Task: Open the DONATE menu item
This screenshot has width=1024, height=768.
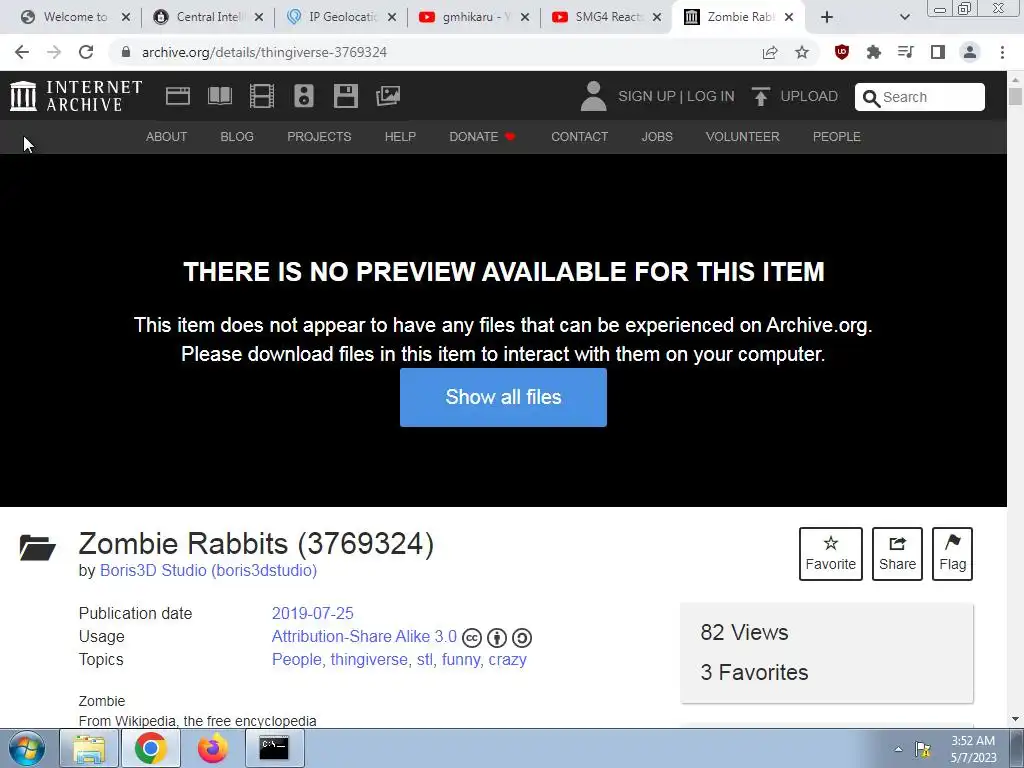Action: (483, 136)
